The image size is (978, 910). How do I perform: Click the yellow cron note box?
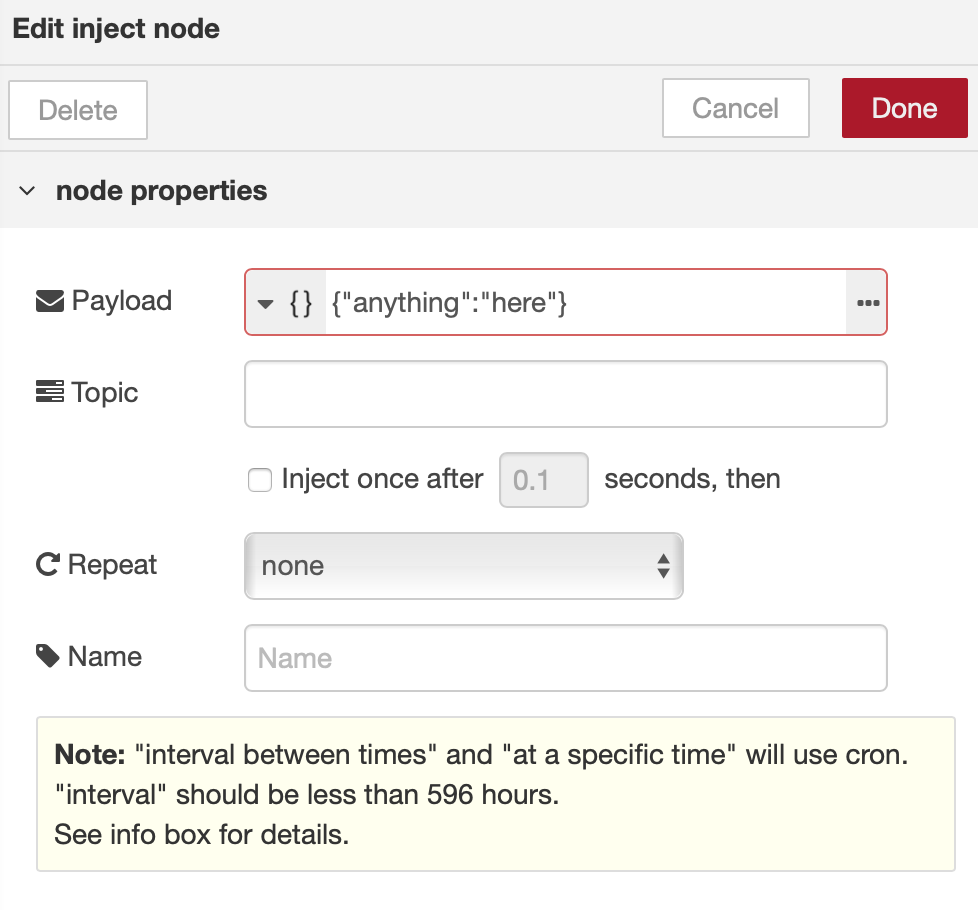click(x=495, y=794)
